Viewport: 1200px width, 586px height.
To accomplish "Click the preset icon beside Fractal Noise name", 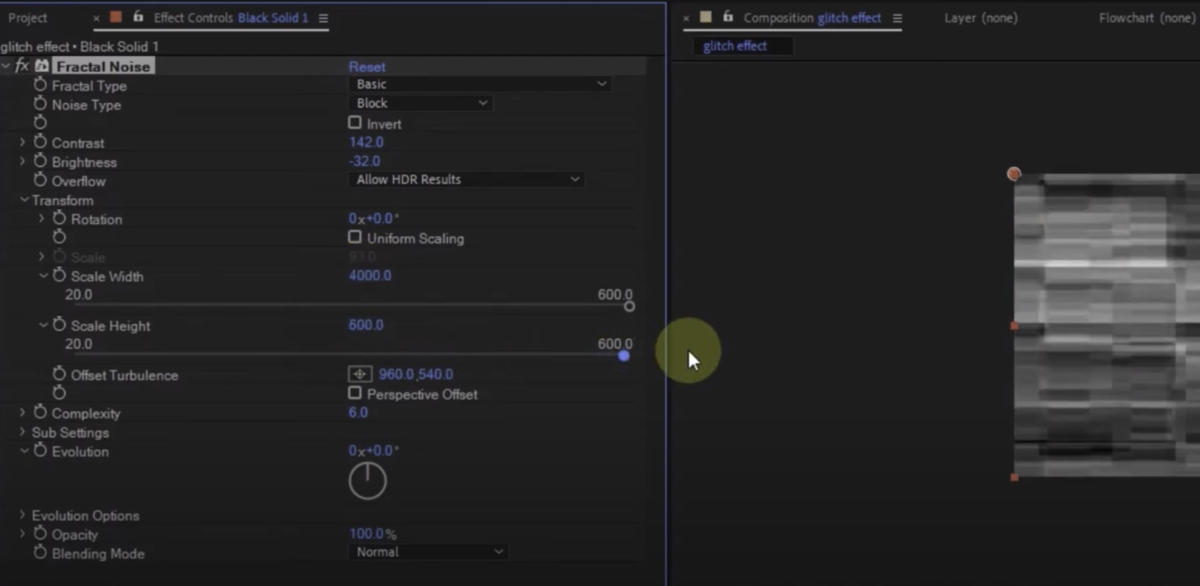I will (42, 66).
